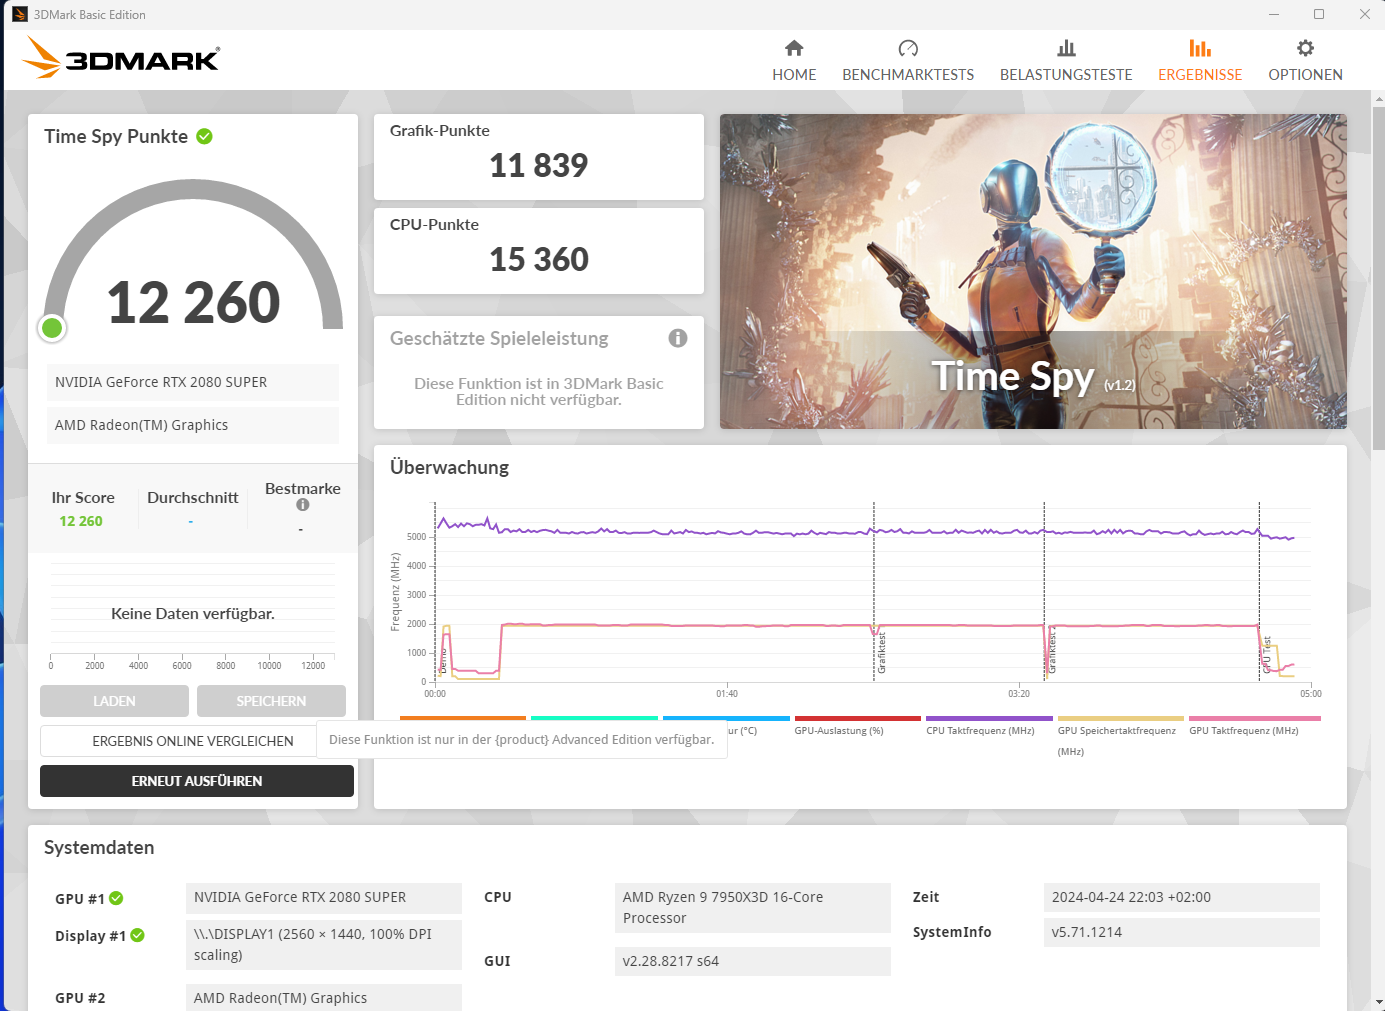The width and height of the screenshot is (1385, 1011).
Task: Open the OPTIONEN tab
Action: 1305,61
